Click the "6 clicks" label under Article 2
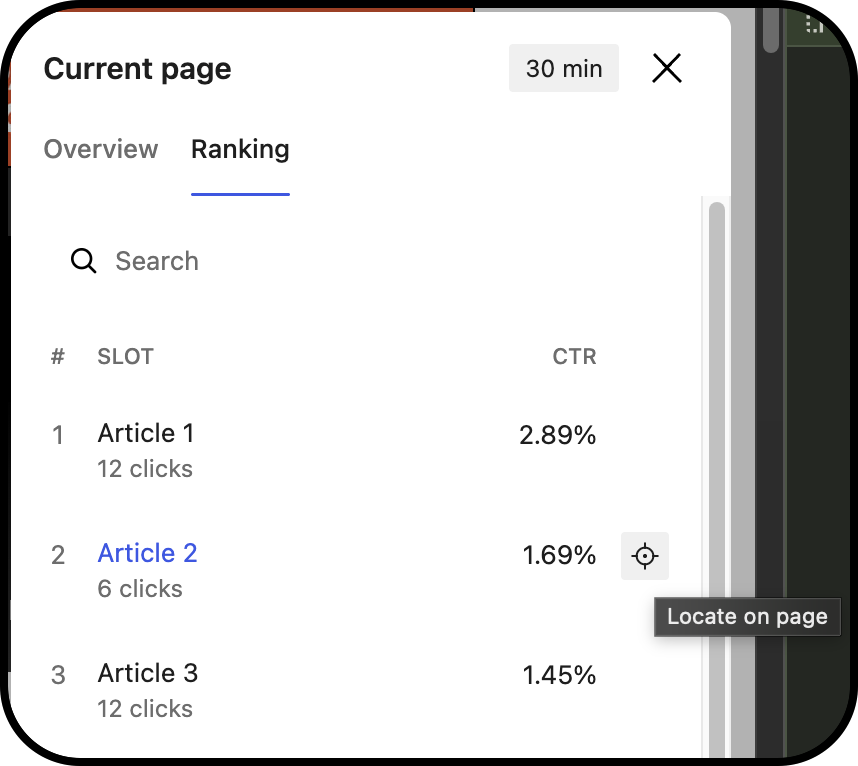The height and width of the screenshot is (766, 858). click(140, 589)
